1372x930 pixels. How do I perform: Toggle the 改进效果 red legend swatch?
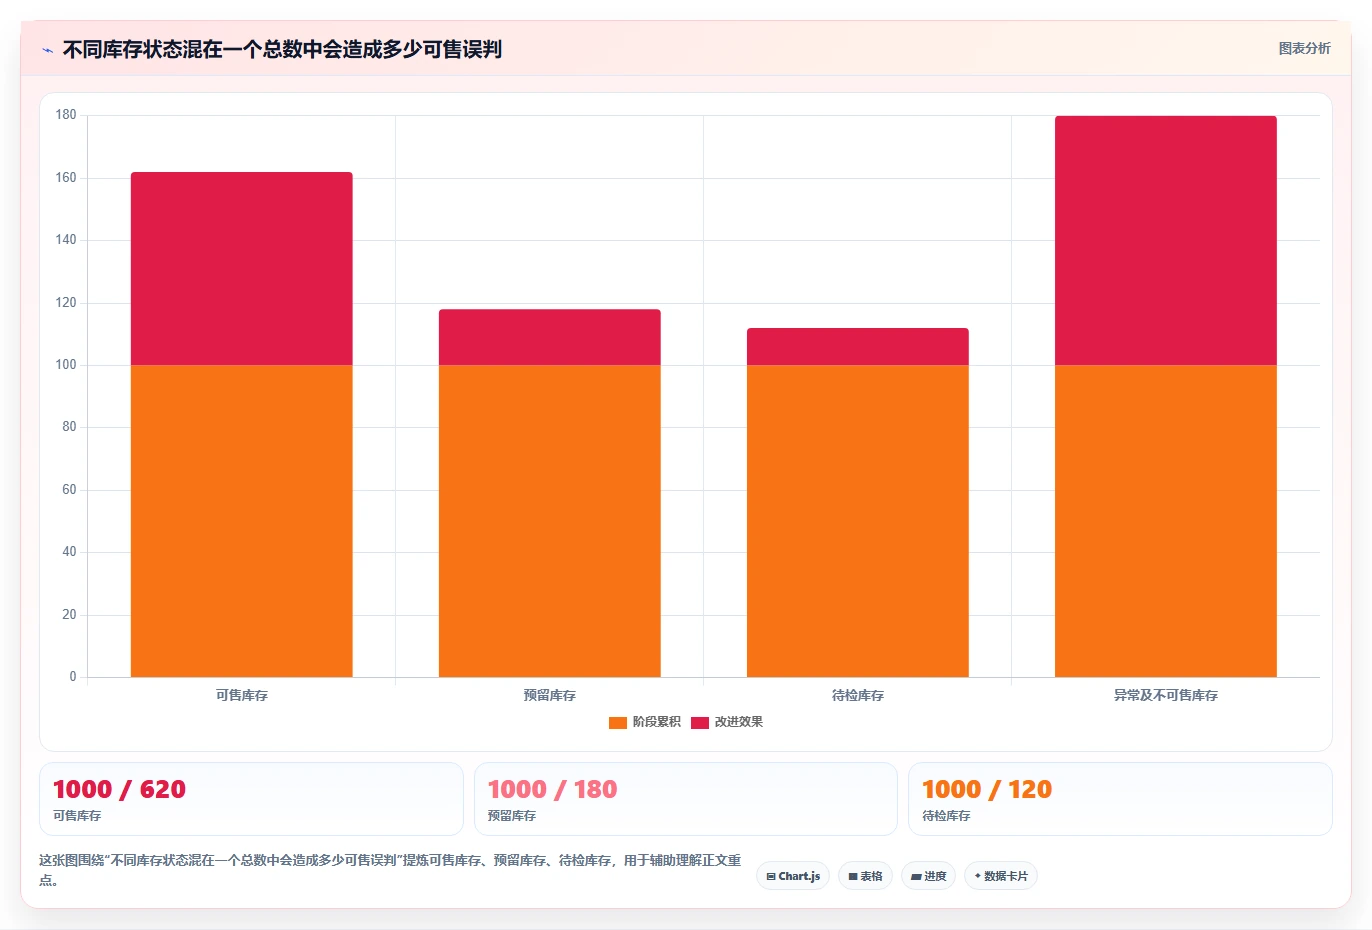click(x=700, y=722)
